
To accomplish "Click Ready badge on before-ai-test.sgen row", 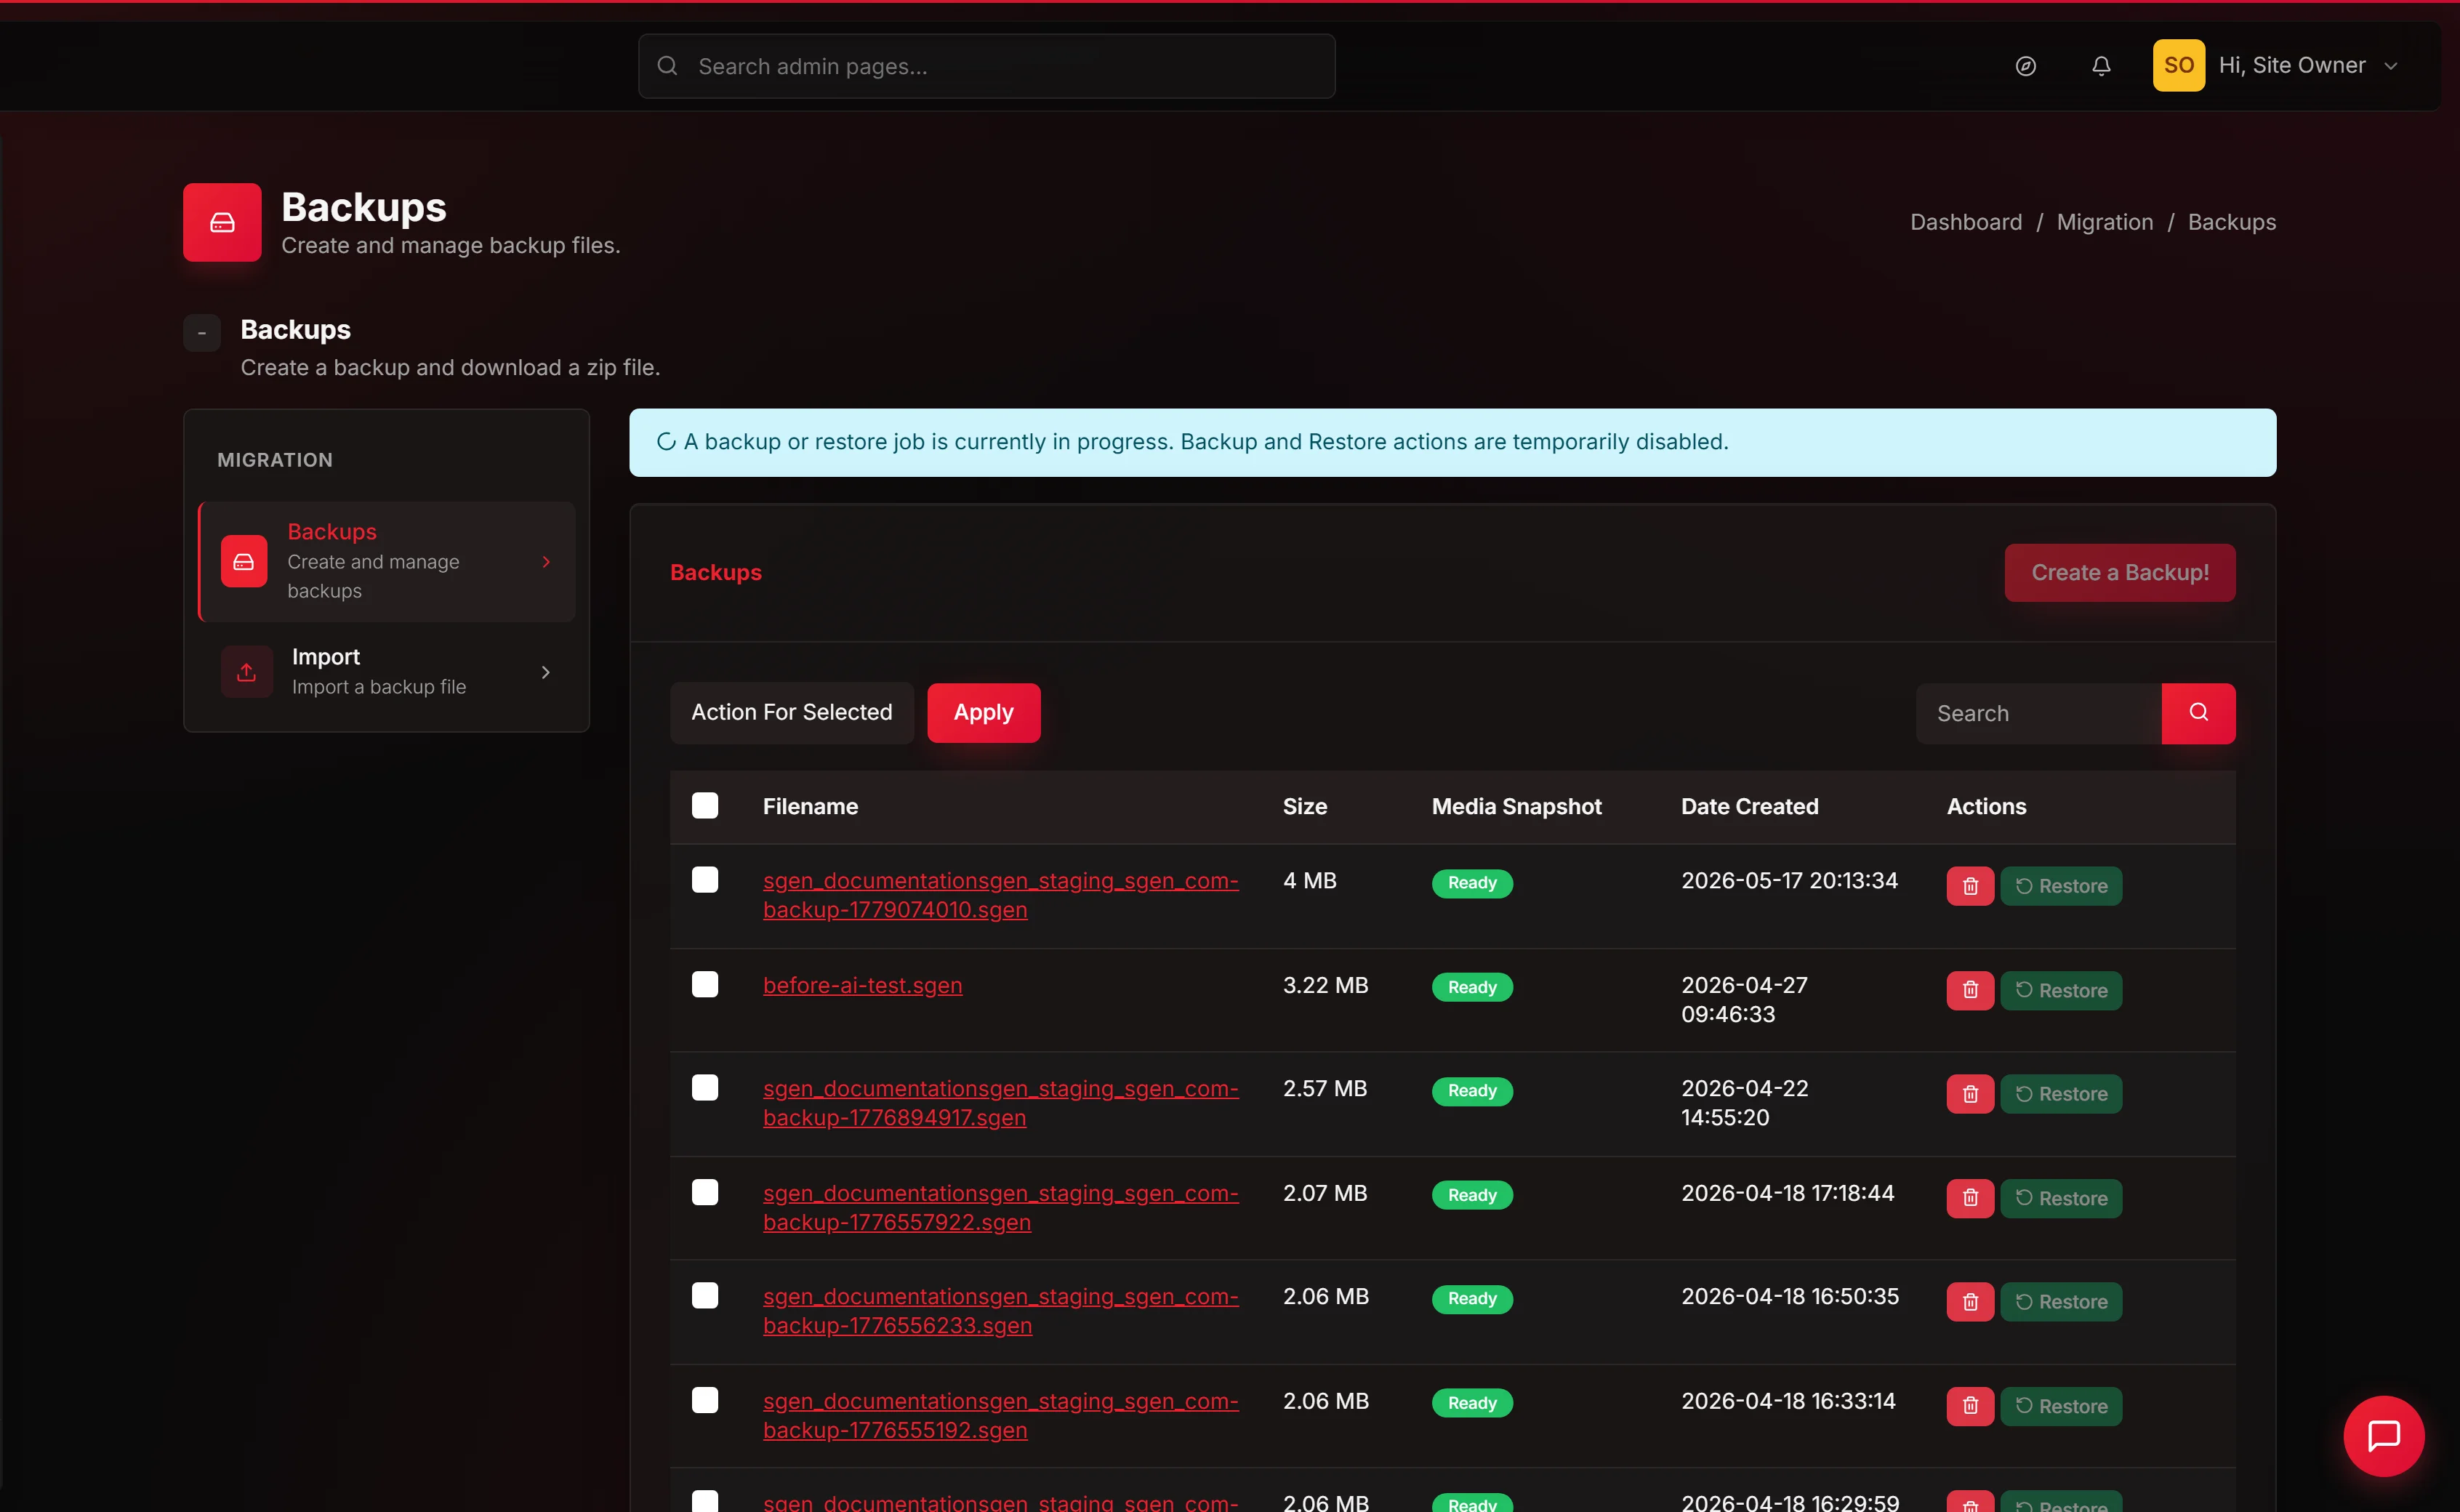I will 1472,988.
